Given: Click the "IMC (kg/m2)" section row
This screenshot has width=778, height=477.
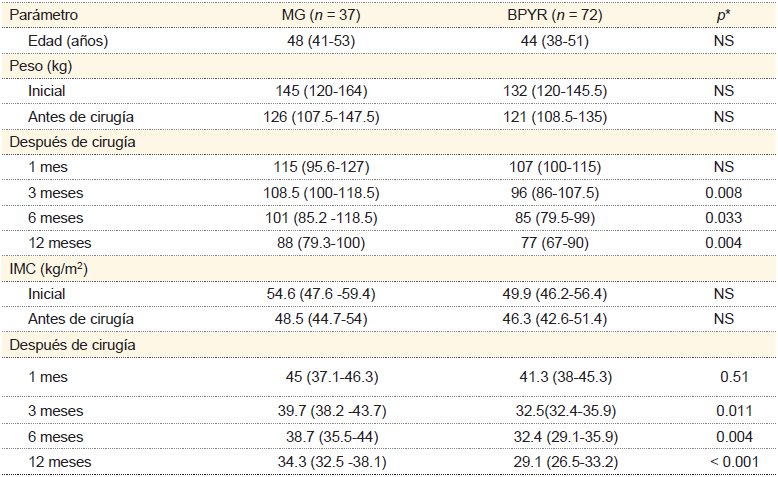Looking at the screenshot, I should pyautogui.click(x=50, y=268).
